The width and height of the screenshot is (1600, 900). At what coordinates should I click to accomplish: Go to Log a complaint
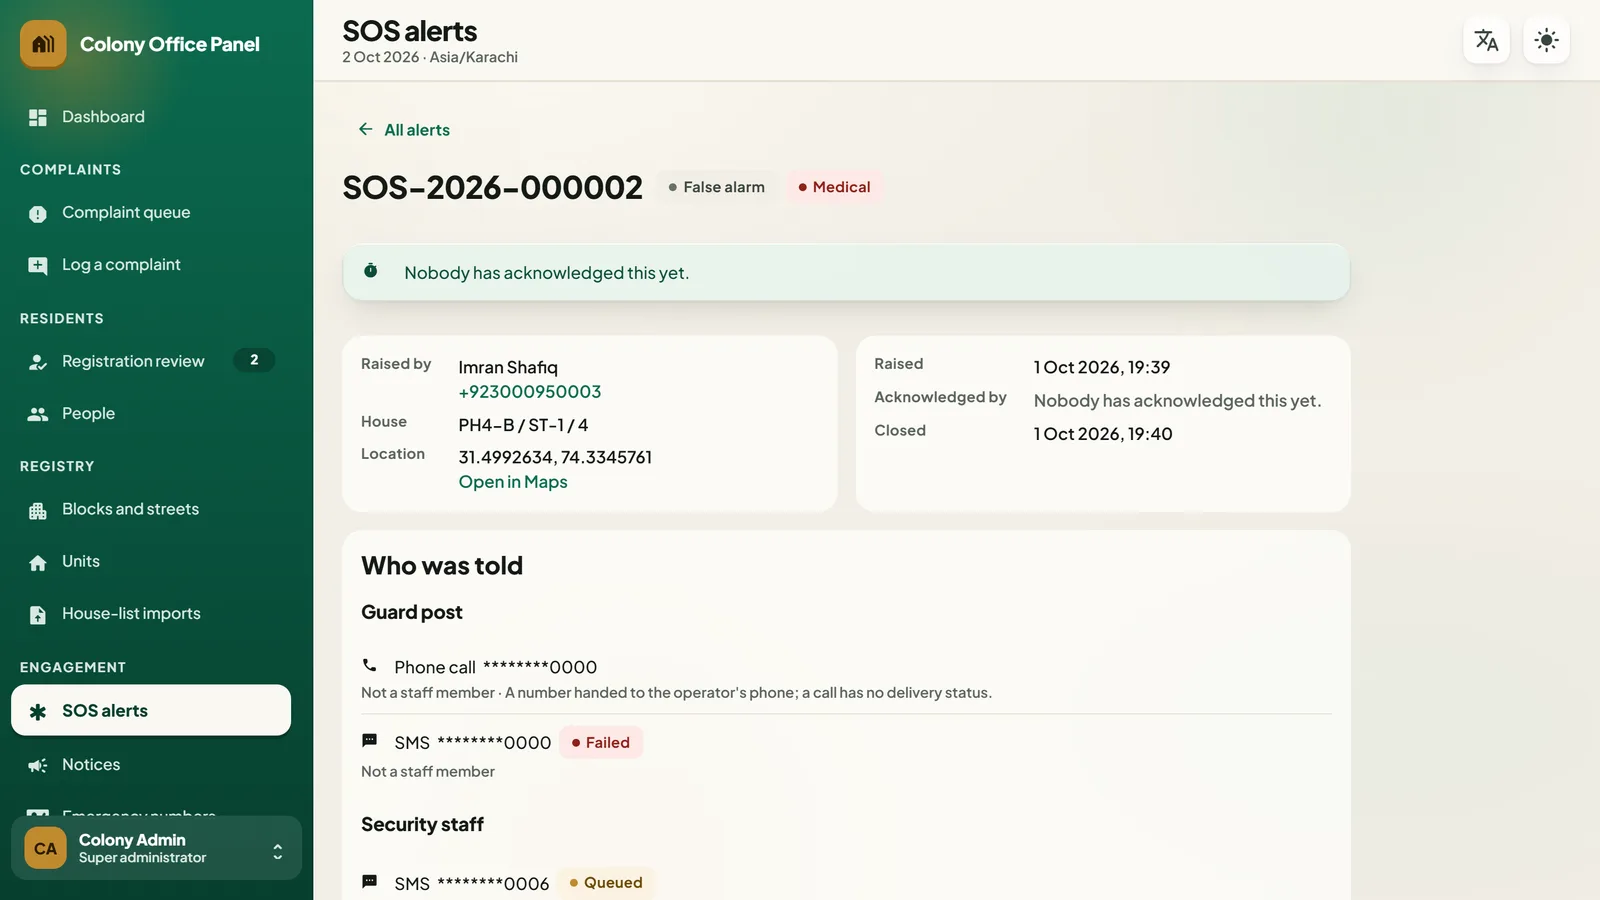(151, 265)
